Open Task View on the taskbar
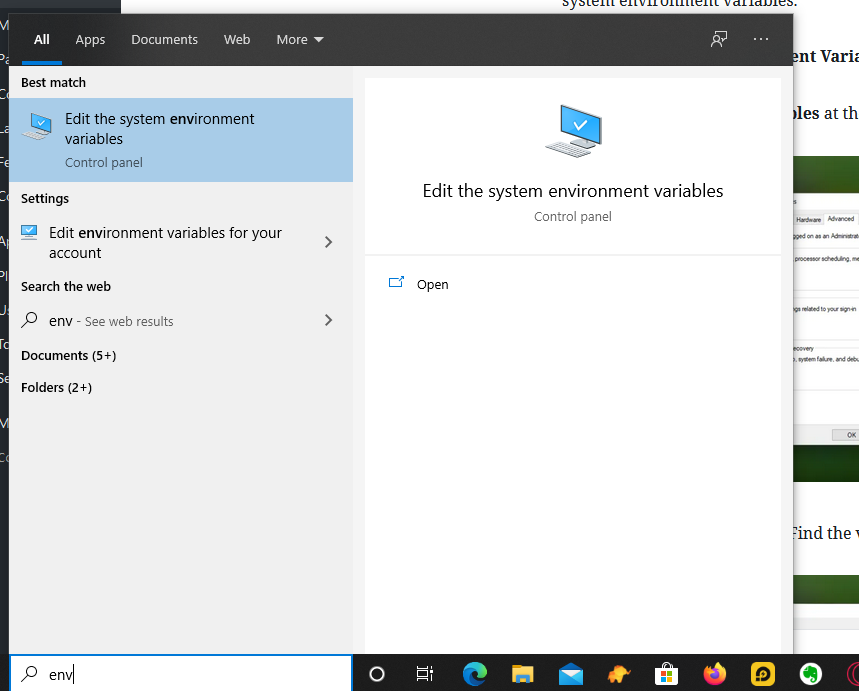This screenshot has height=691, width=859. coord(424,674)
